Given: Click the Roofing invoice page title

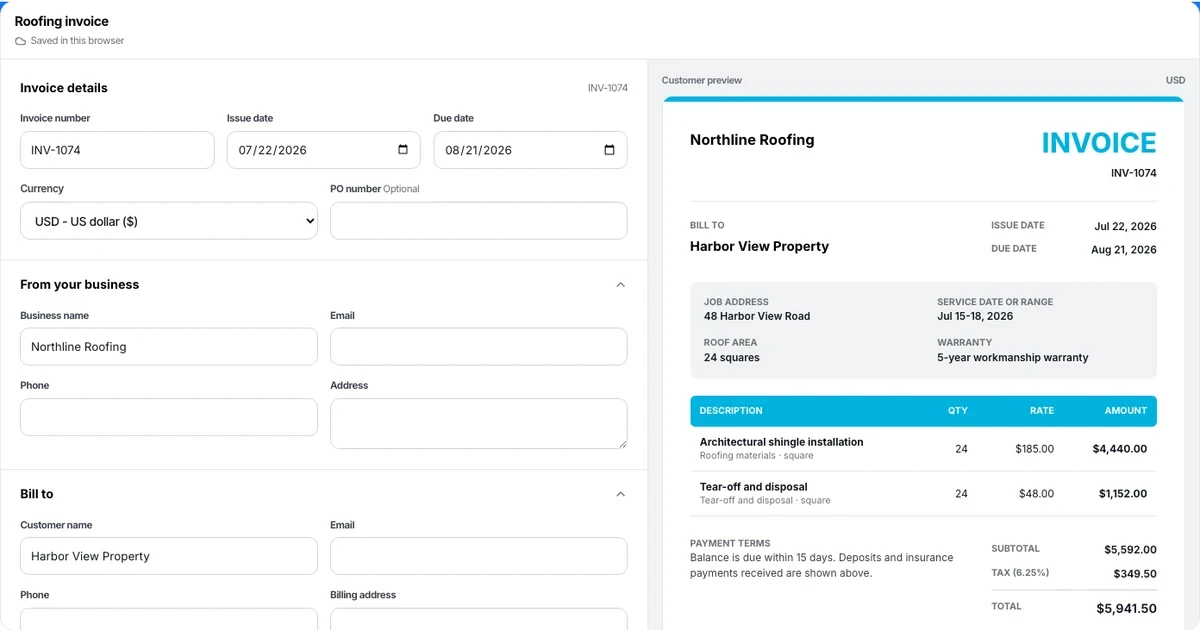Looking at the screenshot, I should 62,21.
